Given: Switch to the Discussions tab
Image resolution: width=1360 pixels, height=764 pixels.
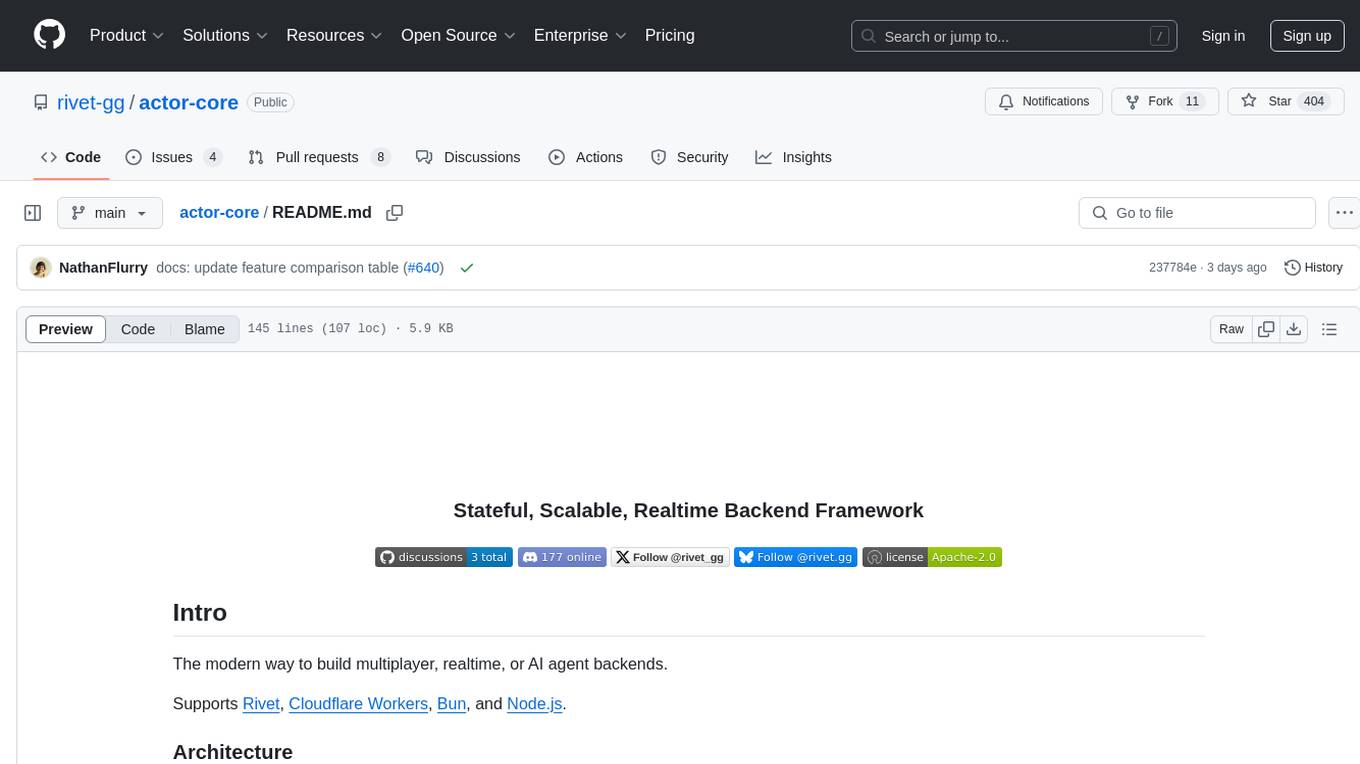Looking at the screenshot, I should click(468, 157).
